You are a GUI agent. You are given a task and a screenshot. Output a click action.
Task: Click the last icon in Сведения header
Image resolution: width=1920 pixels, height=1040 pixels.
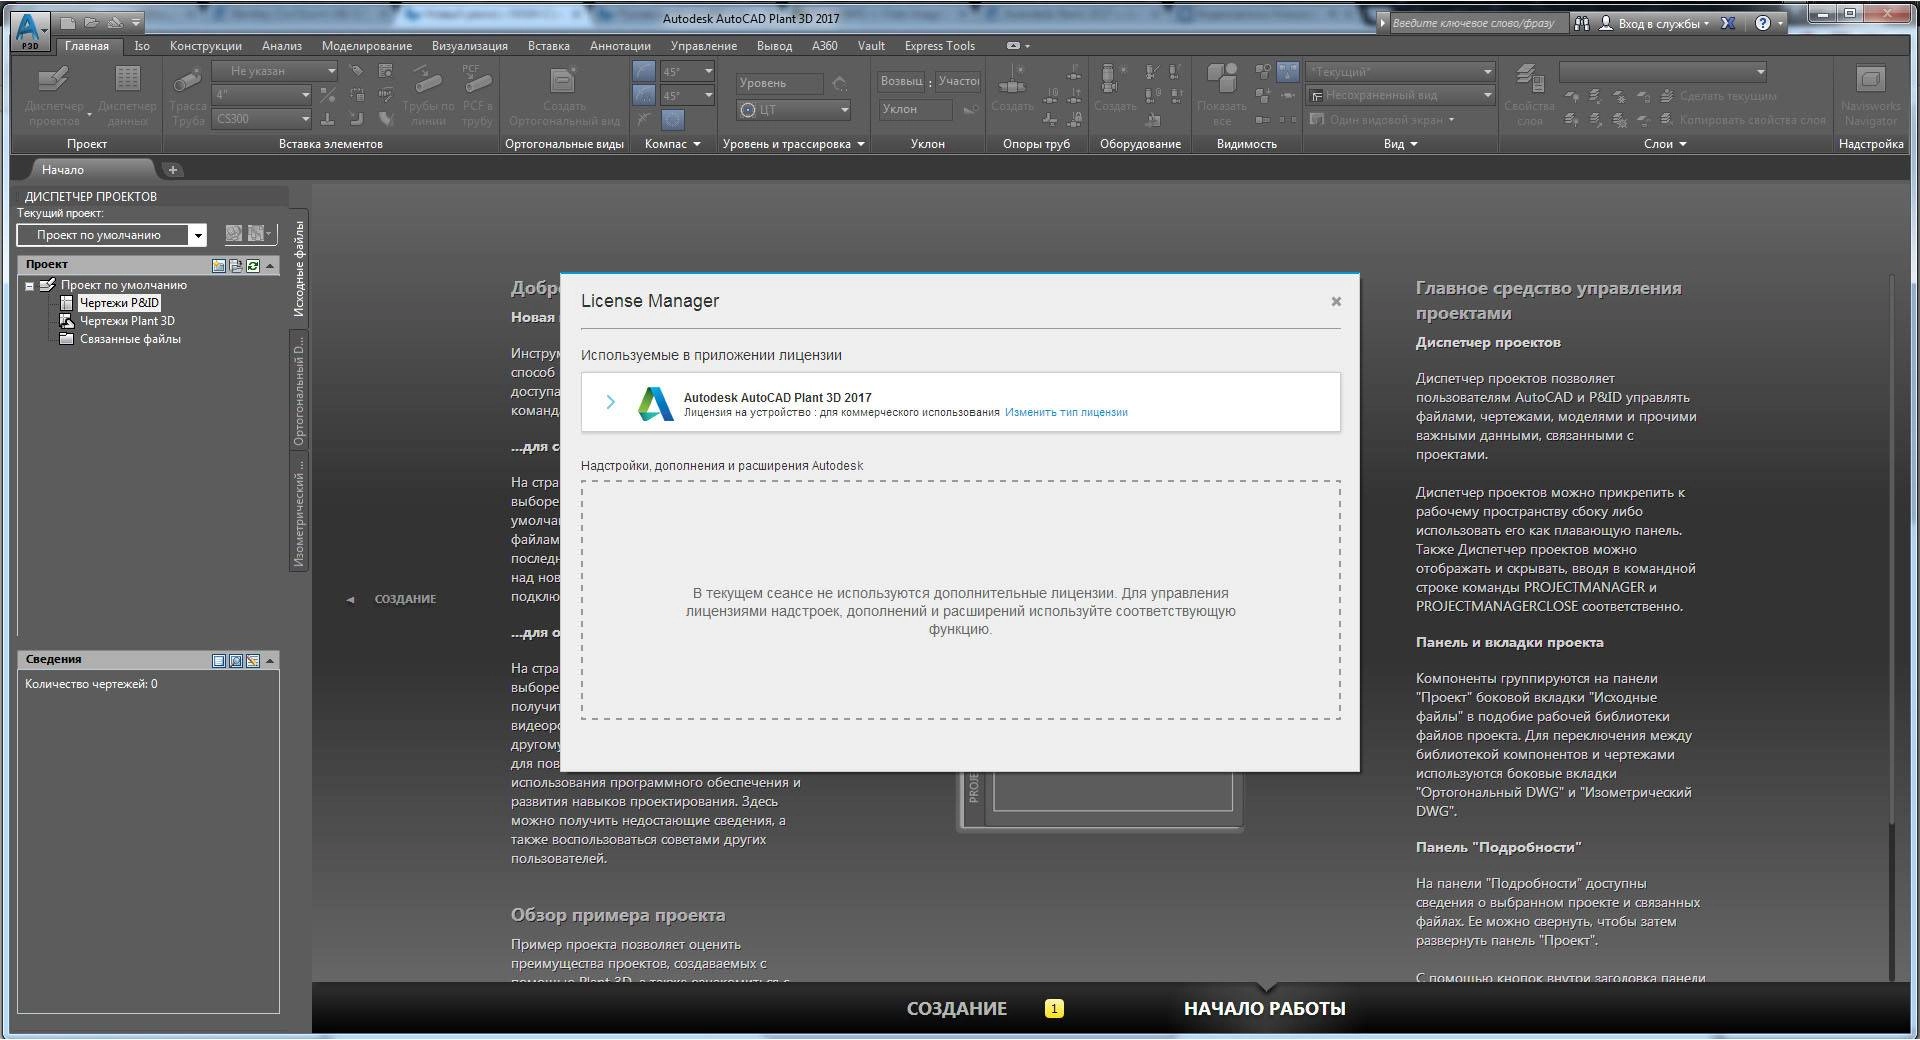pyautogui.click(x=253, y=660)
